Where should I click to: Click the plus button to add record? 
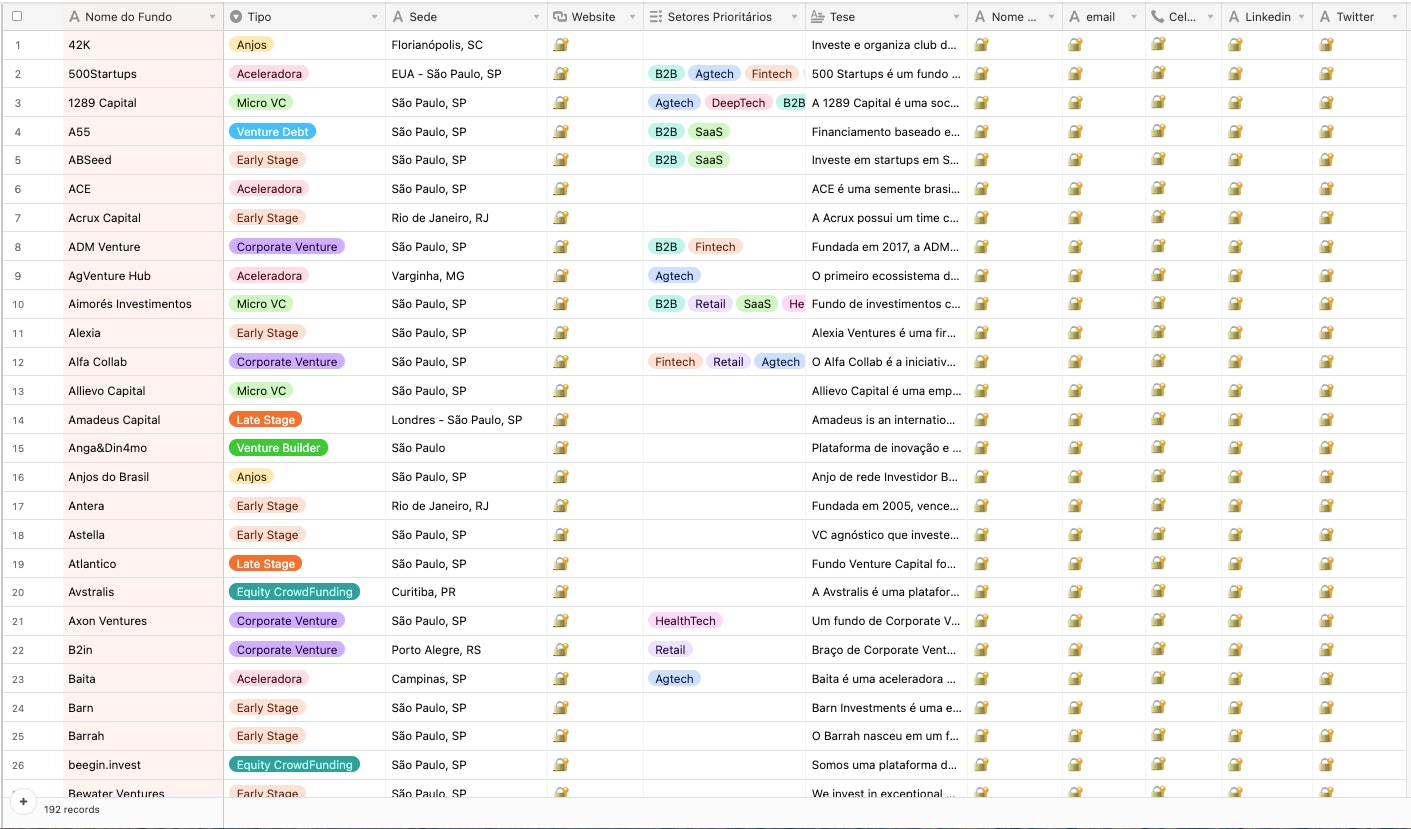pos(23,802)
